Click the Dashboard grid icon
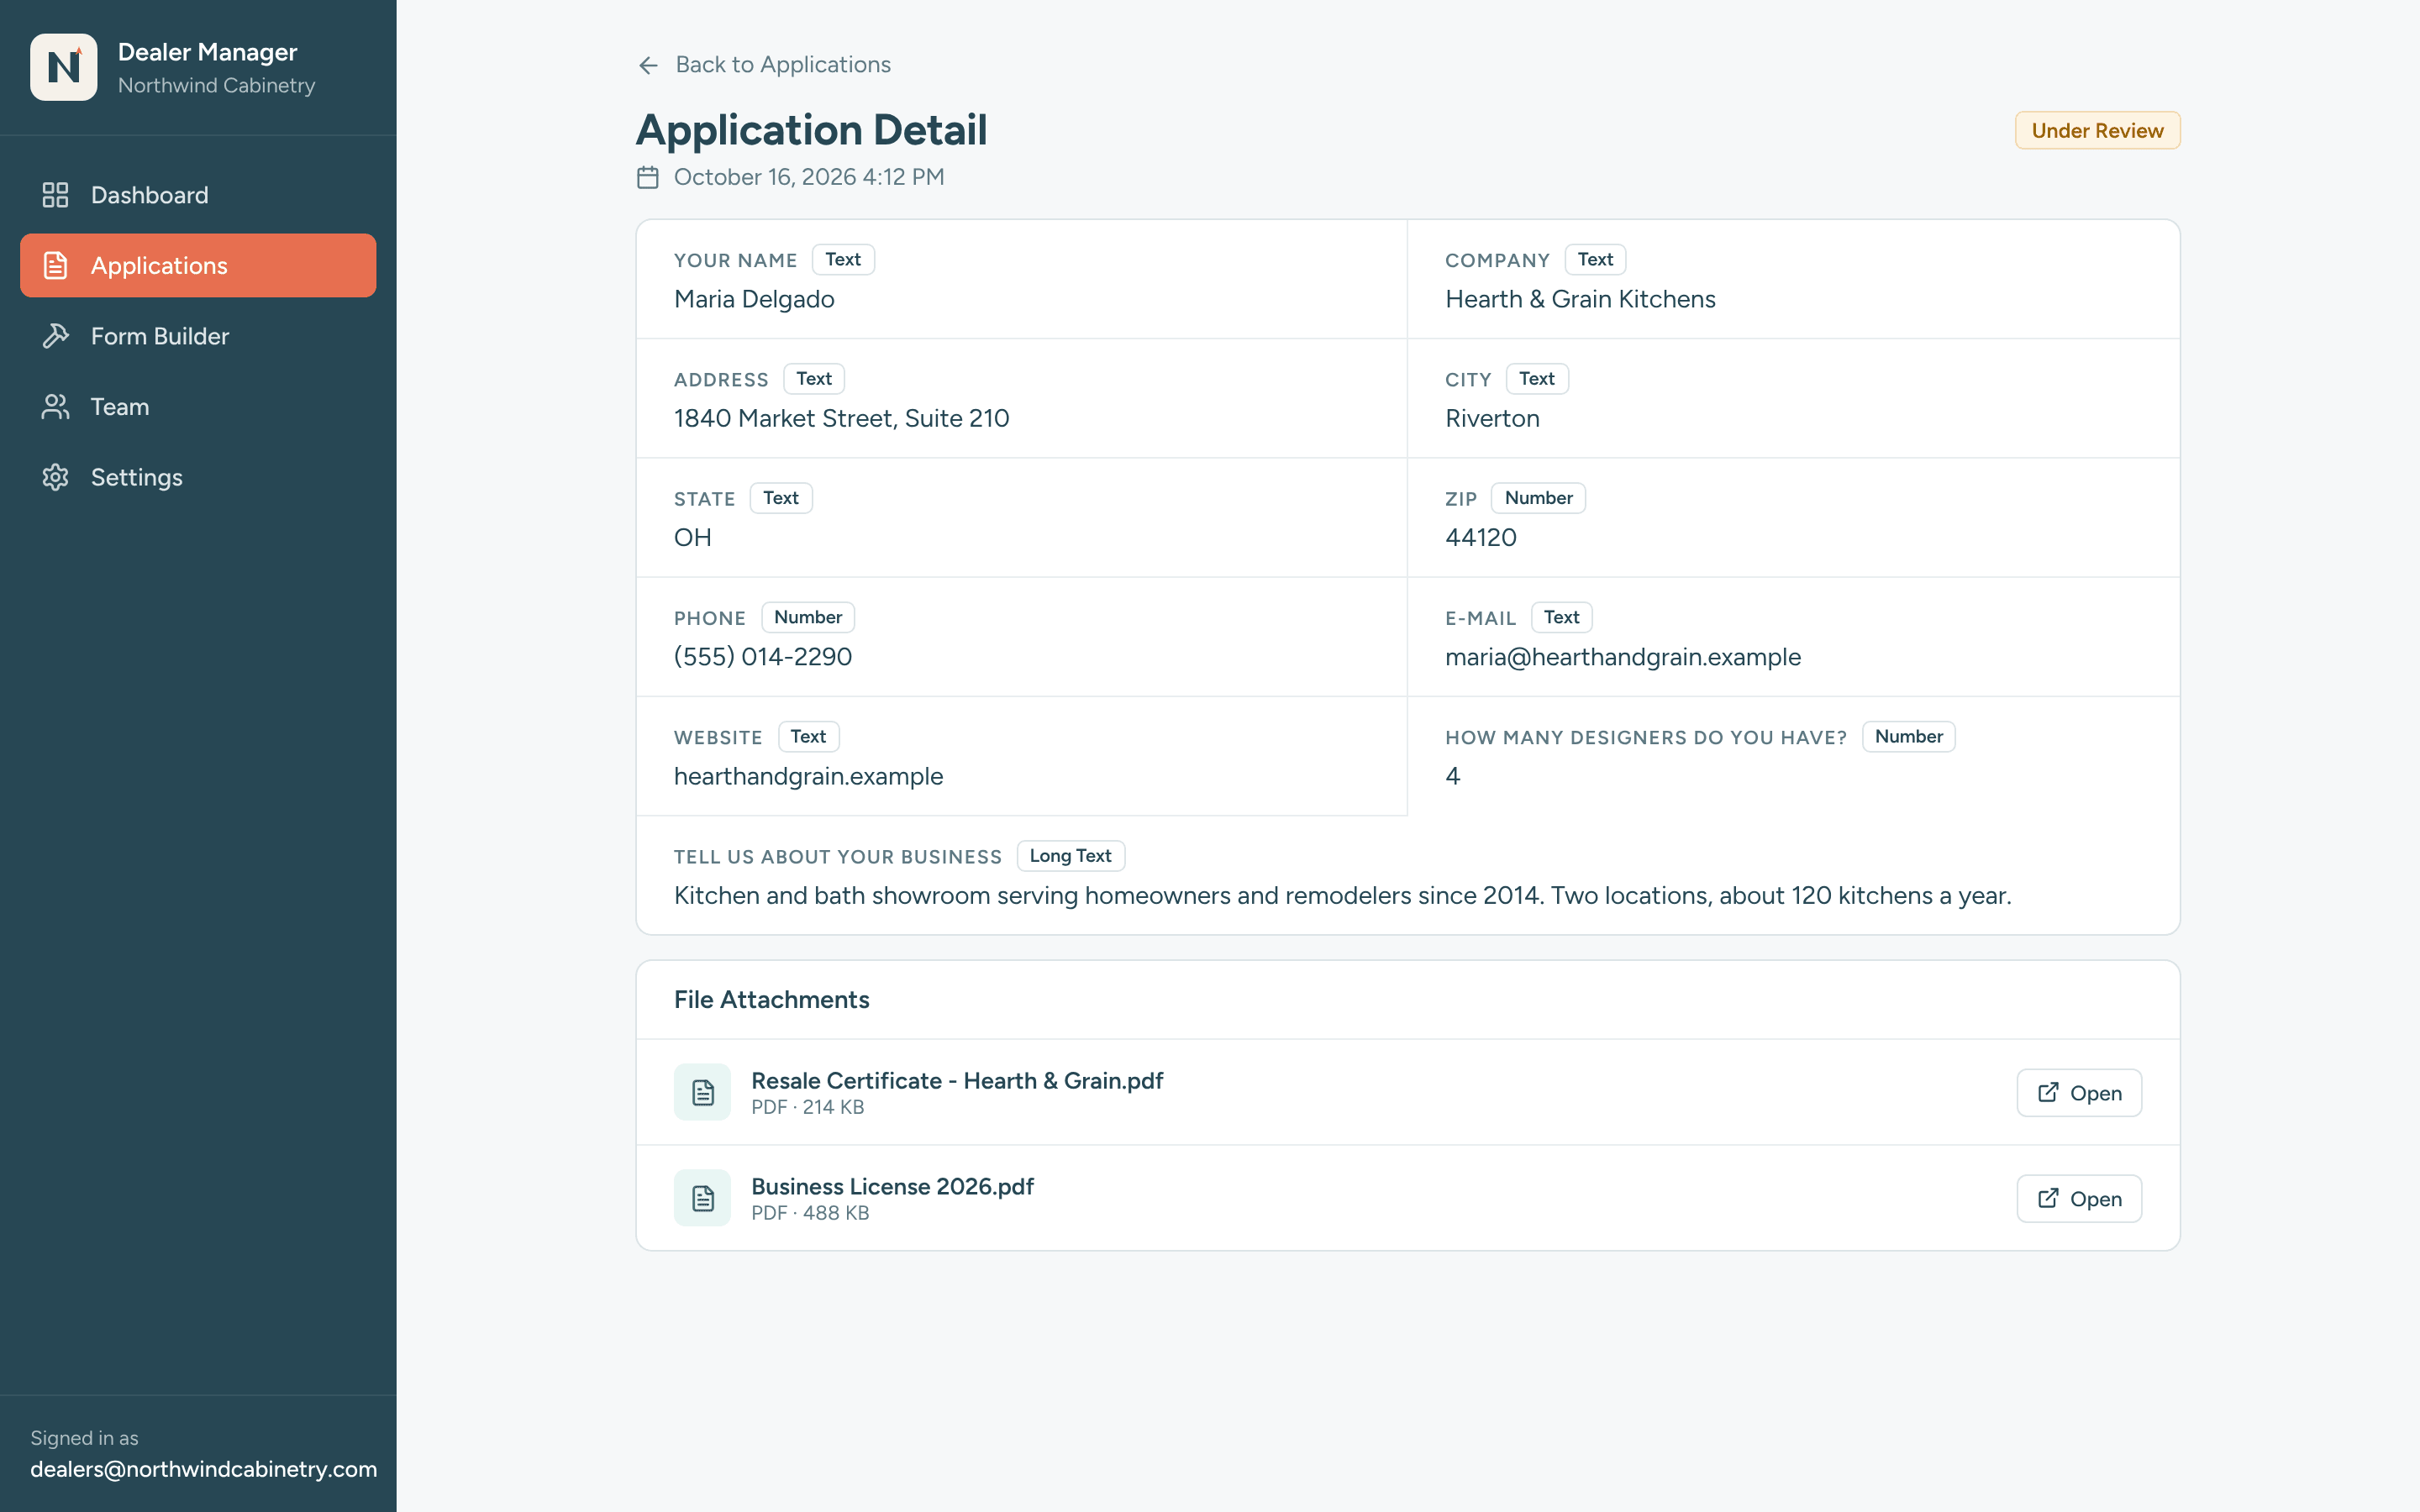 coord(55,195)
